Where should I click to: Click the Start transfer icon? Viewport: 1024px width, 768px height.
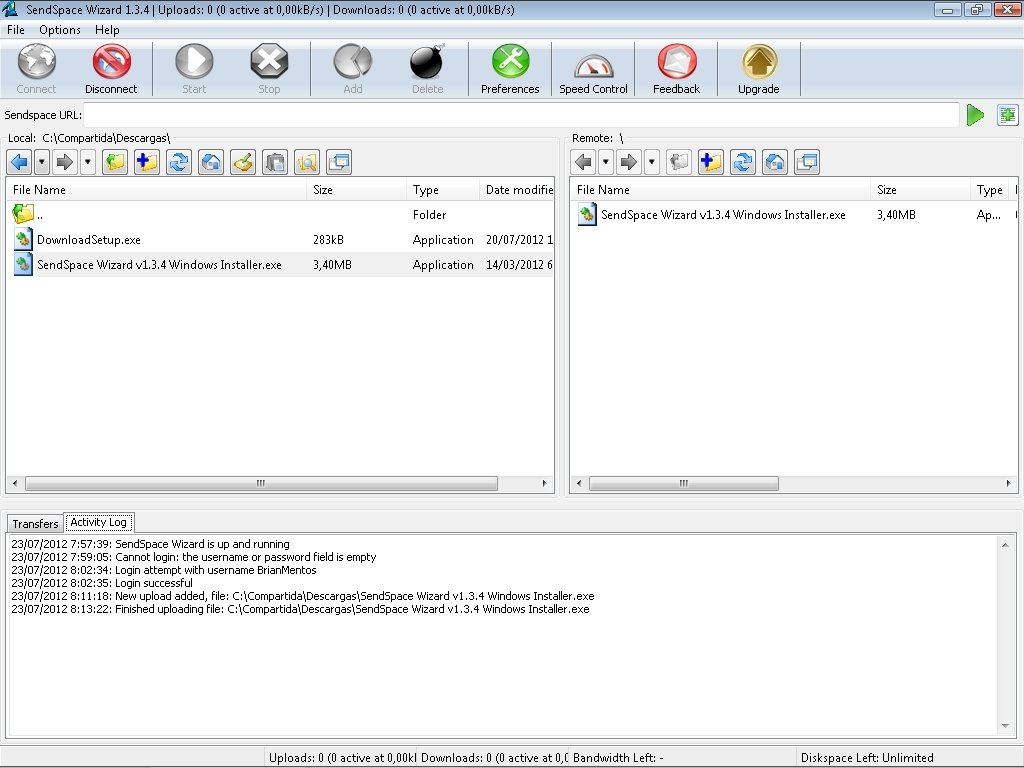point(194,62)
